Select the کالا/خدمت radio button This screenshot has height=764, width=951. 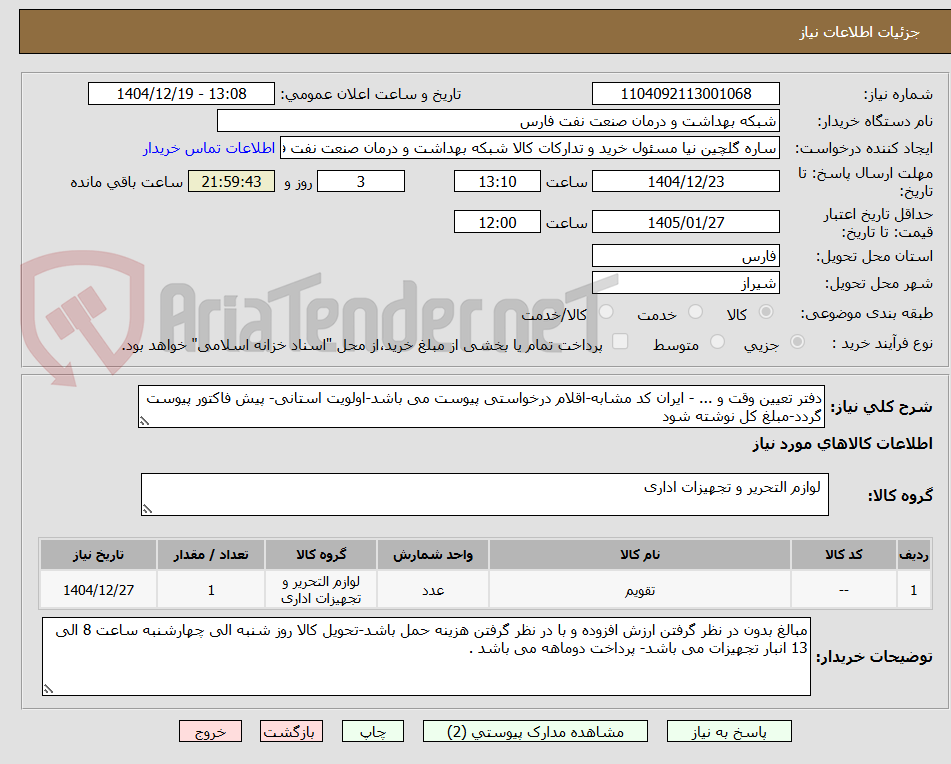[x=606, y=312]
